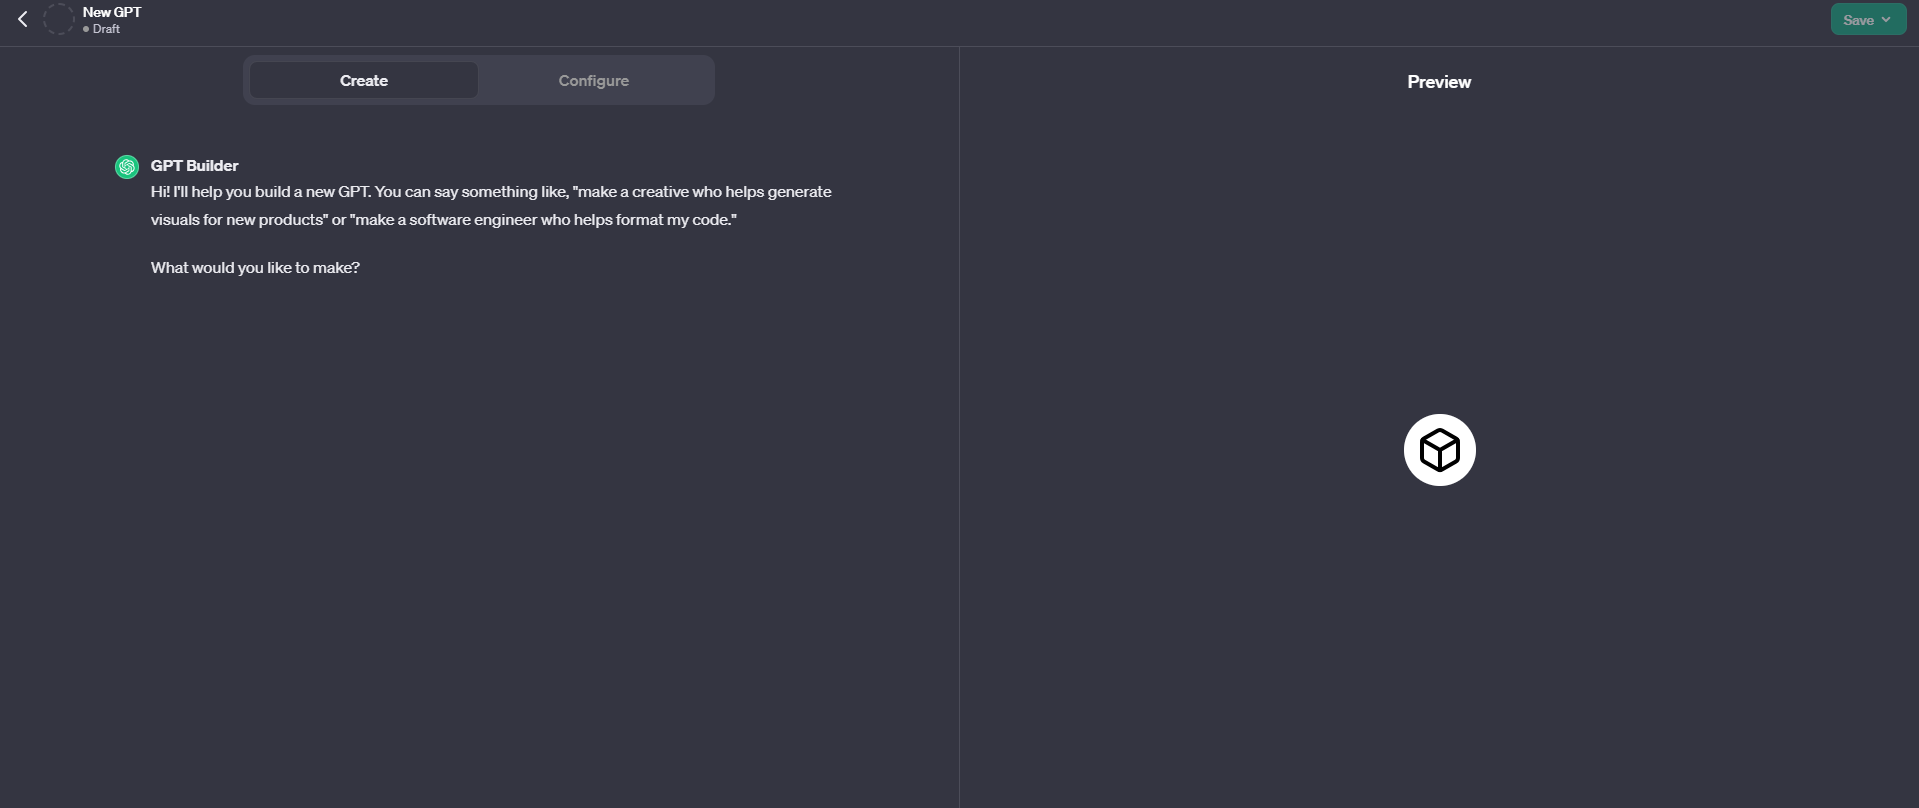Click the cube icon in Preview pane

pyautogui.click(x=1439, y=450)
